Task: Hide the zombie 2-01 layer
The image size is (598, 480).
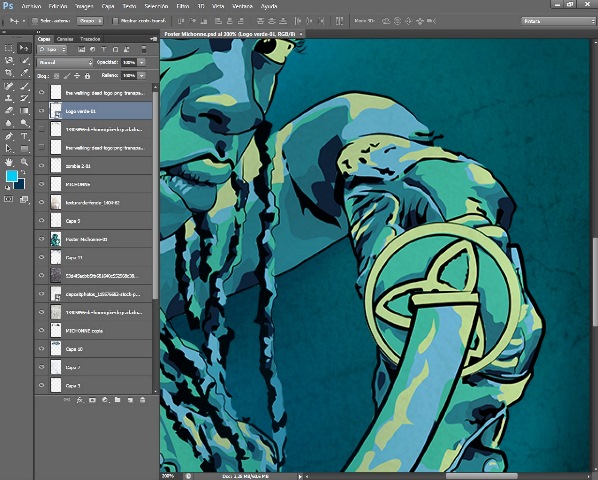Action: click(x=41, y=166)
